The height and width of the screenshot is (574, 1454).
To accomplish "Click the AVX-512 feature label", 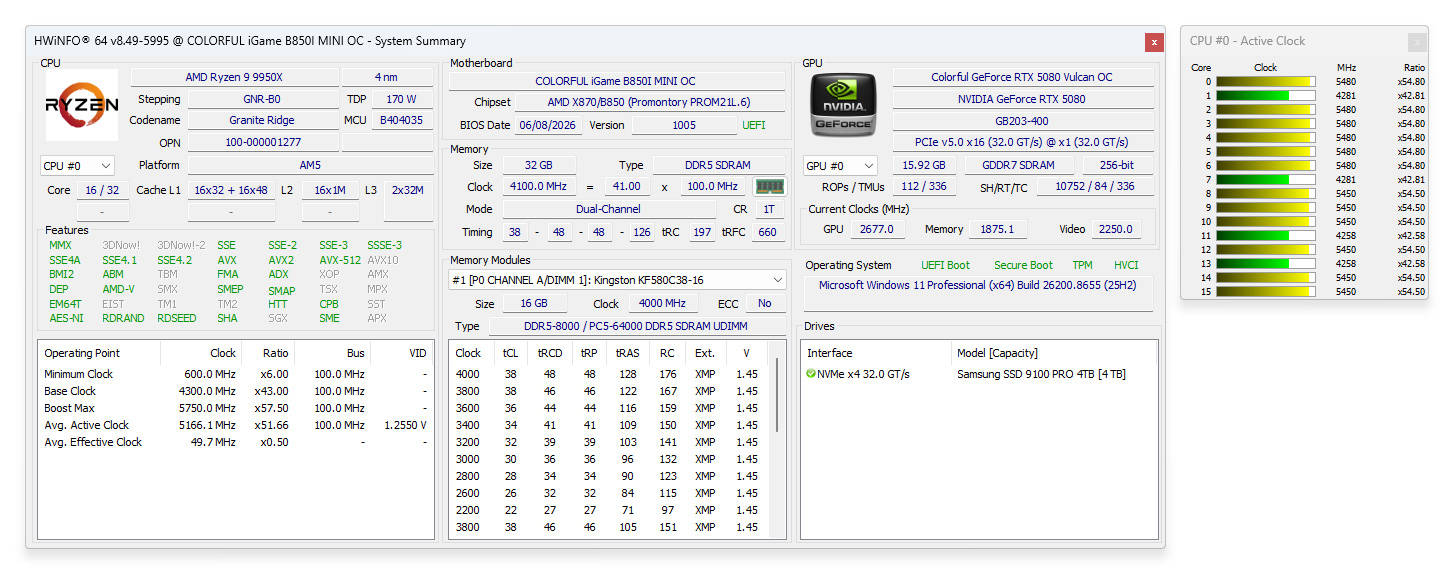I will (340, 260).
